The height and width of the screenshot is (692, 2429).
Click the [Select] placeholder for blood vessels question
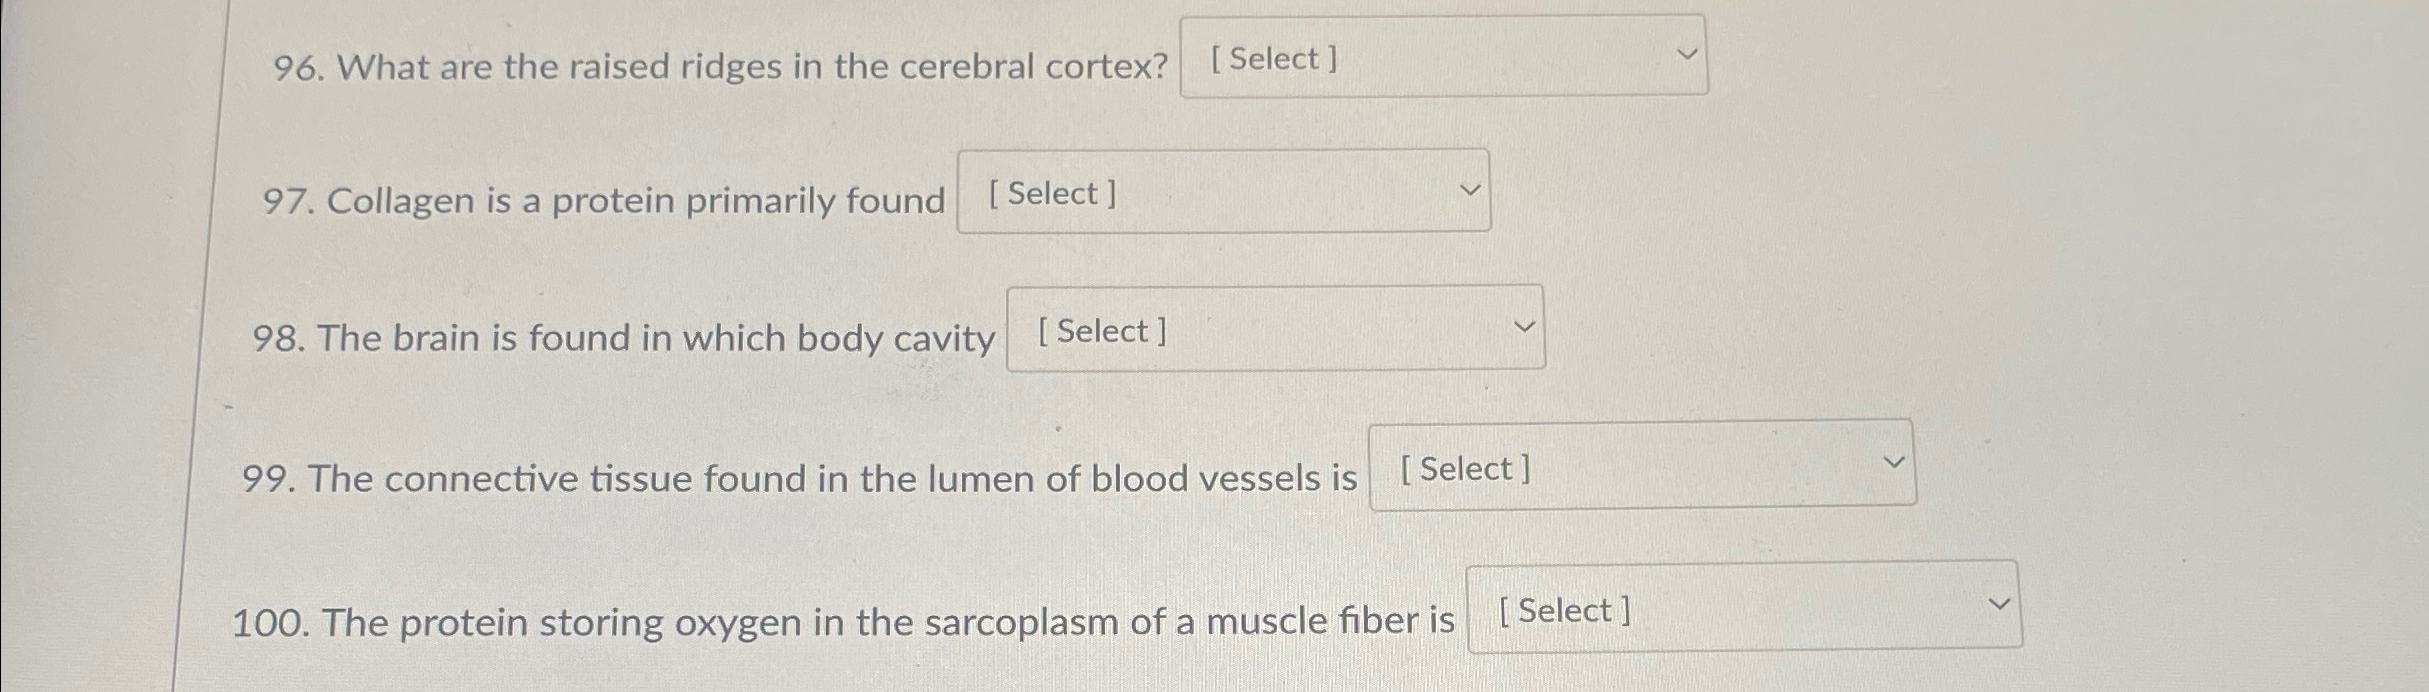(1464, 468)
